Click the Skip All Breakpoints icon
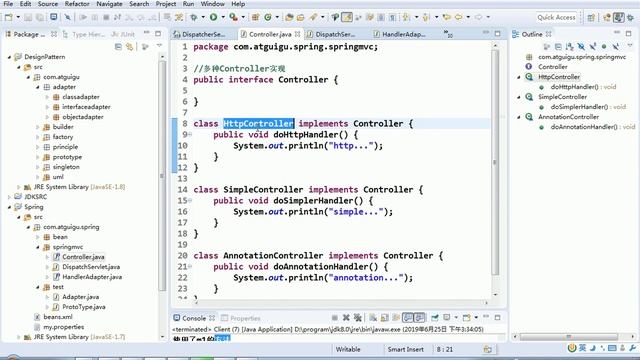This screenshot has width=640, height=360. pyautogui.click(x=67, y=17)
